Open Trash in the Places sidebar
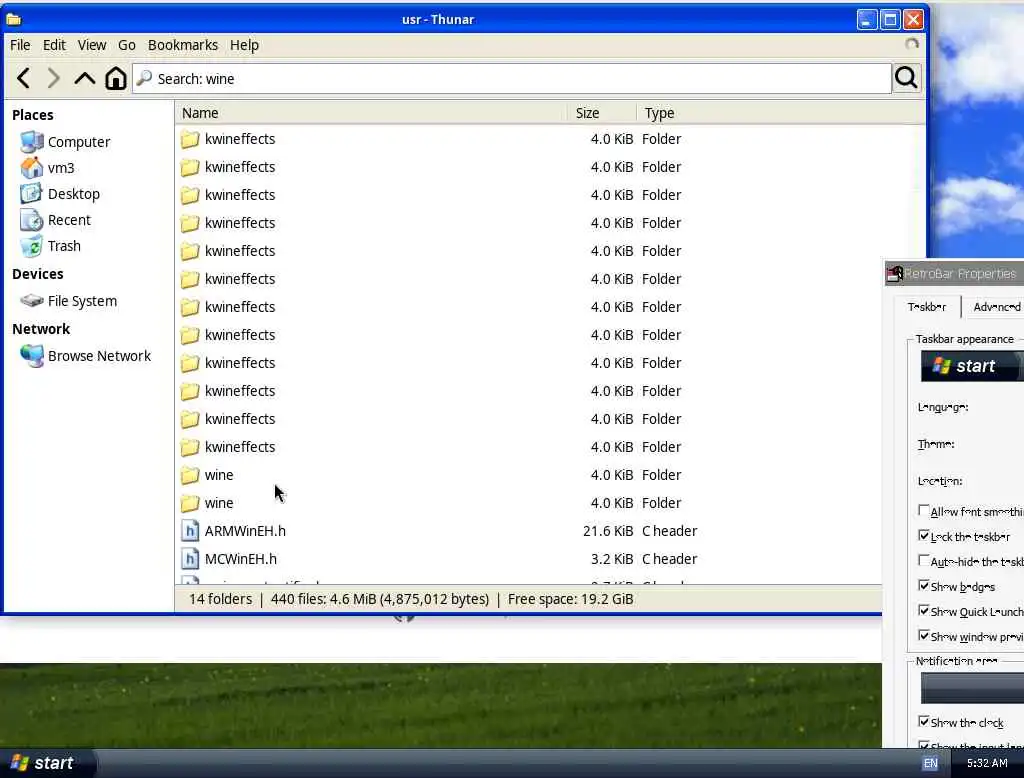The height and width of the screenshot is (778, 1024). click(64, 246)
